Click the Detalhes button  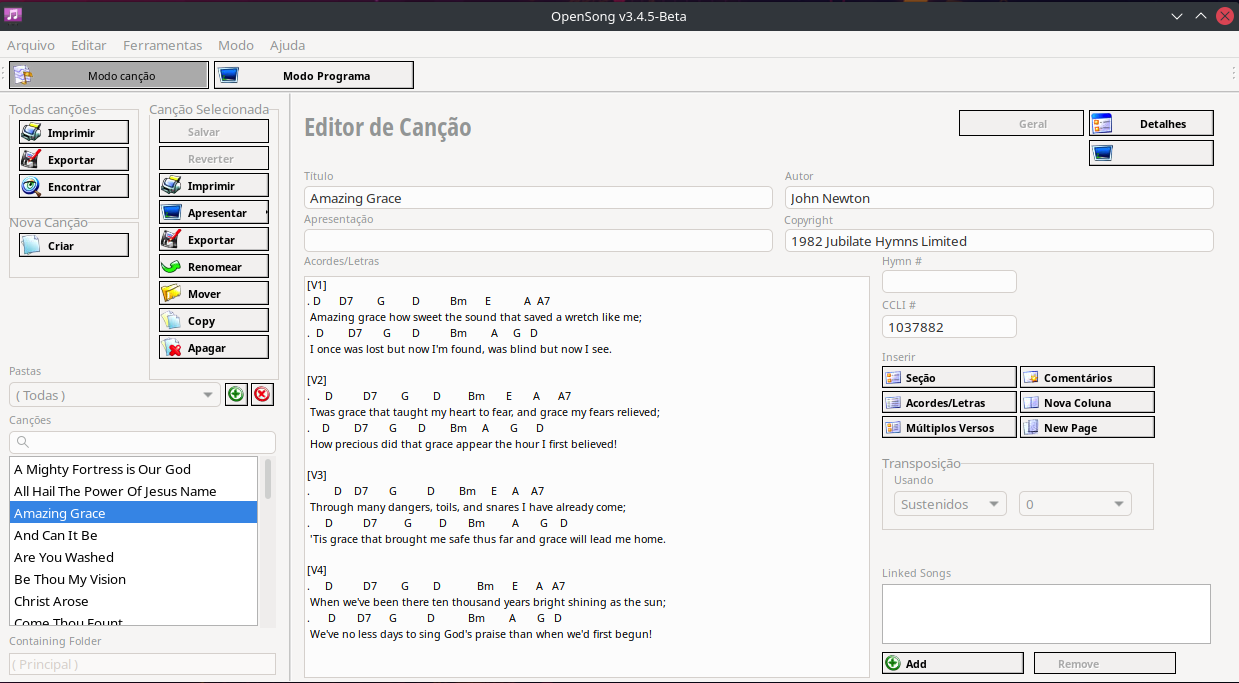pos(1151,123)
